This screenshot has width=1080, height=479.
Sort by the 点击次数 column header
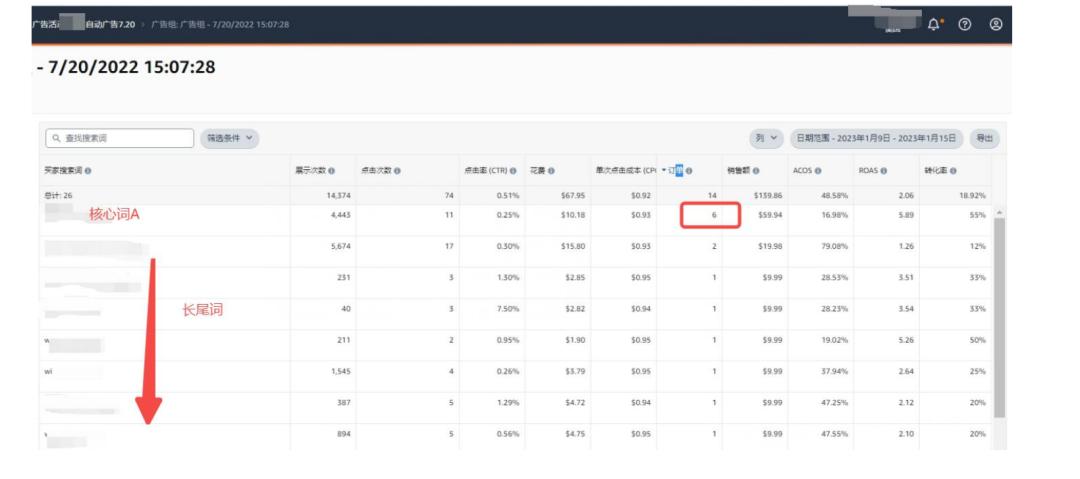375,171
